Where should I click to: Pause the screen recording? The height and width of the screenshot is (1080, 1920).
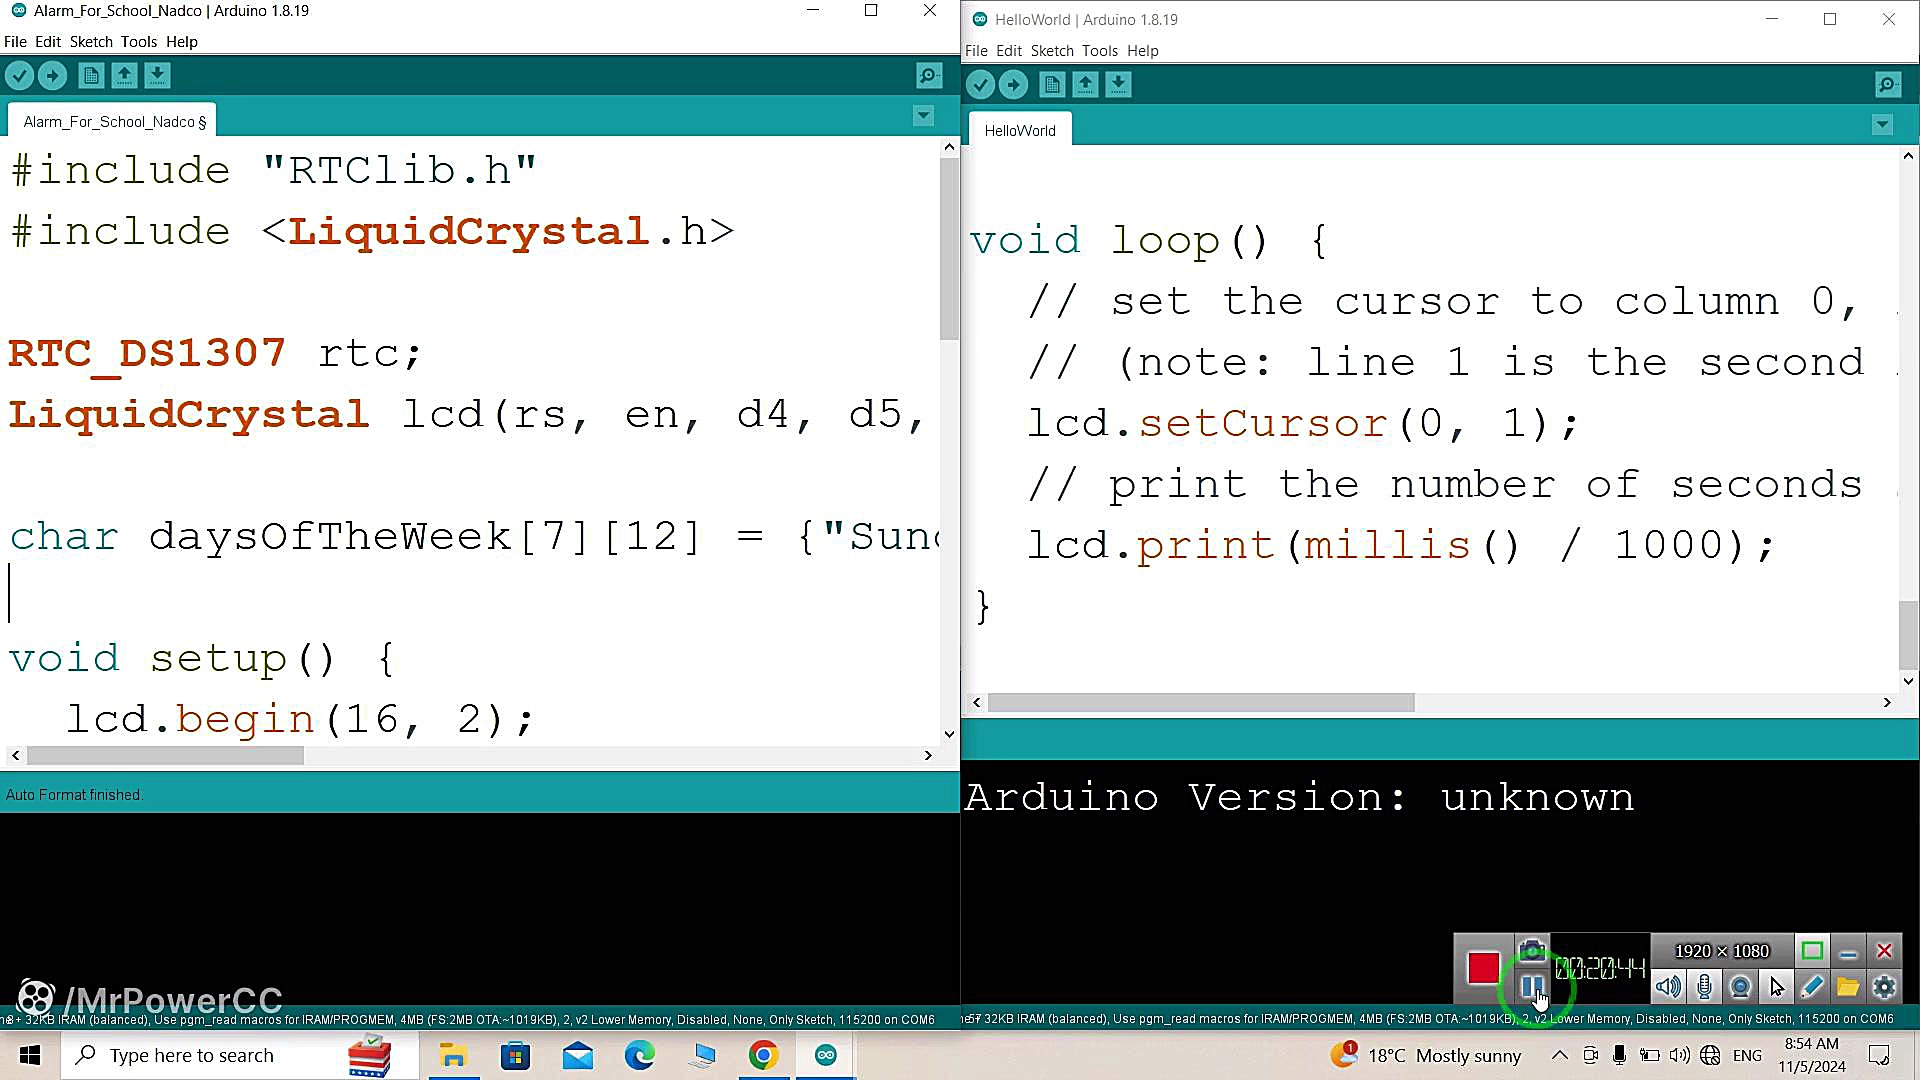(1531, 987)
